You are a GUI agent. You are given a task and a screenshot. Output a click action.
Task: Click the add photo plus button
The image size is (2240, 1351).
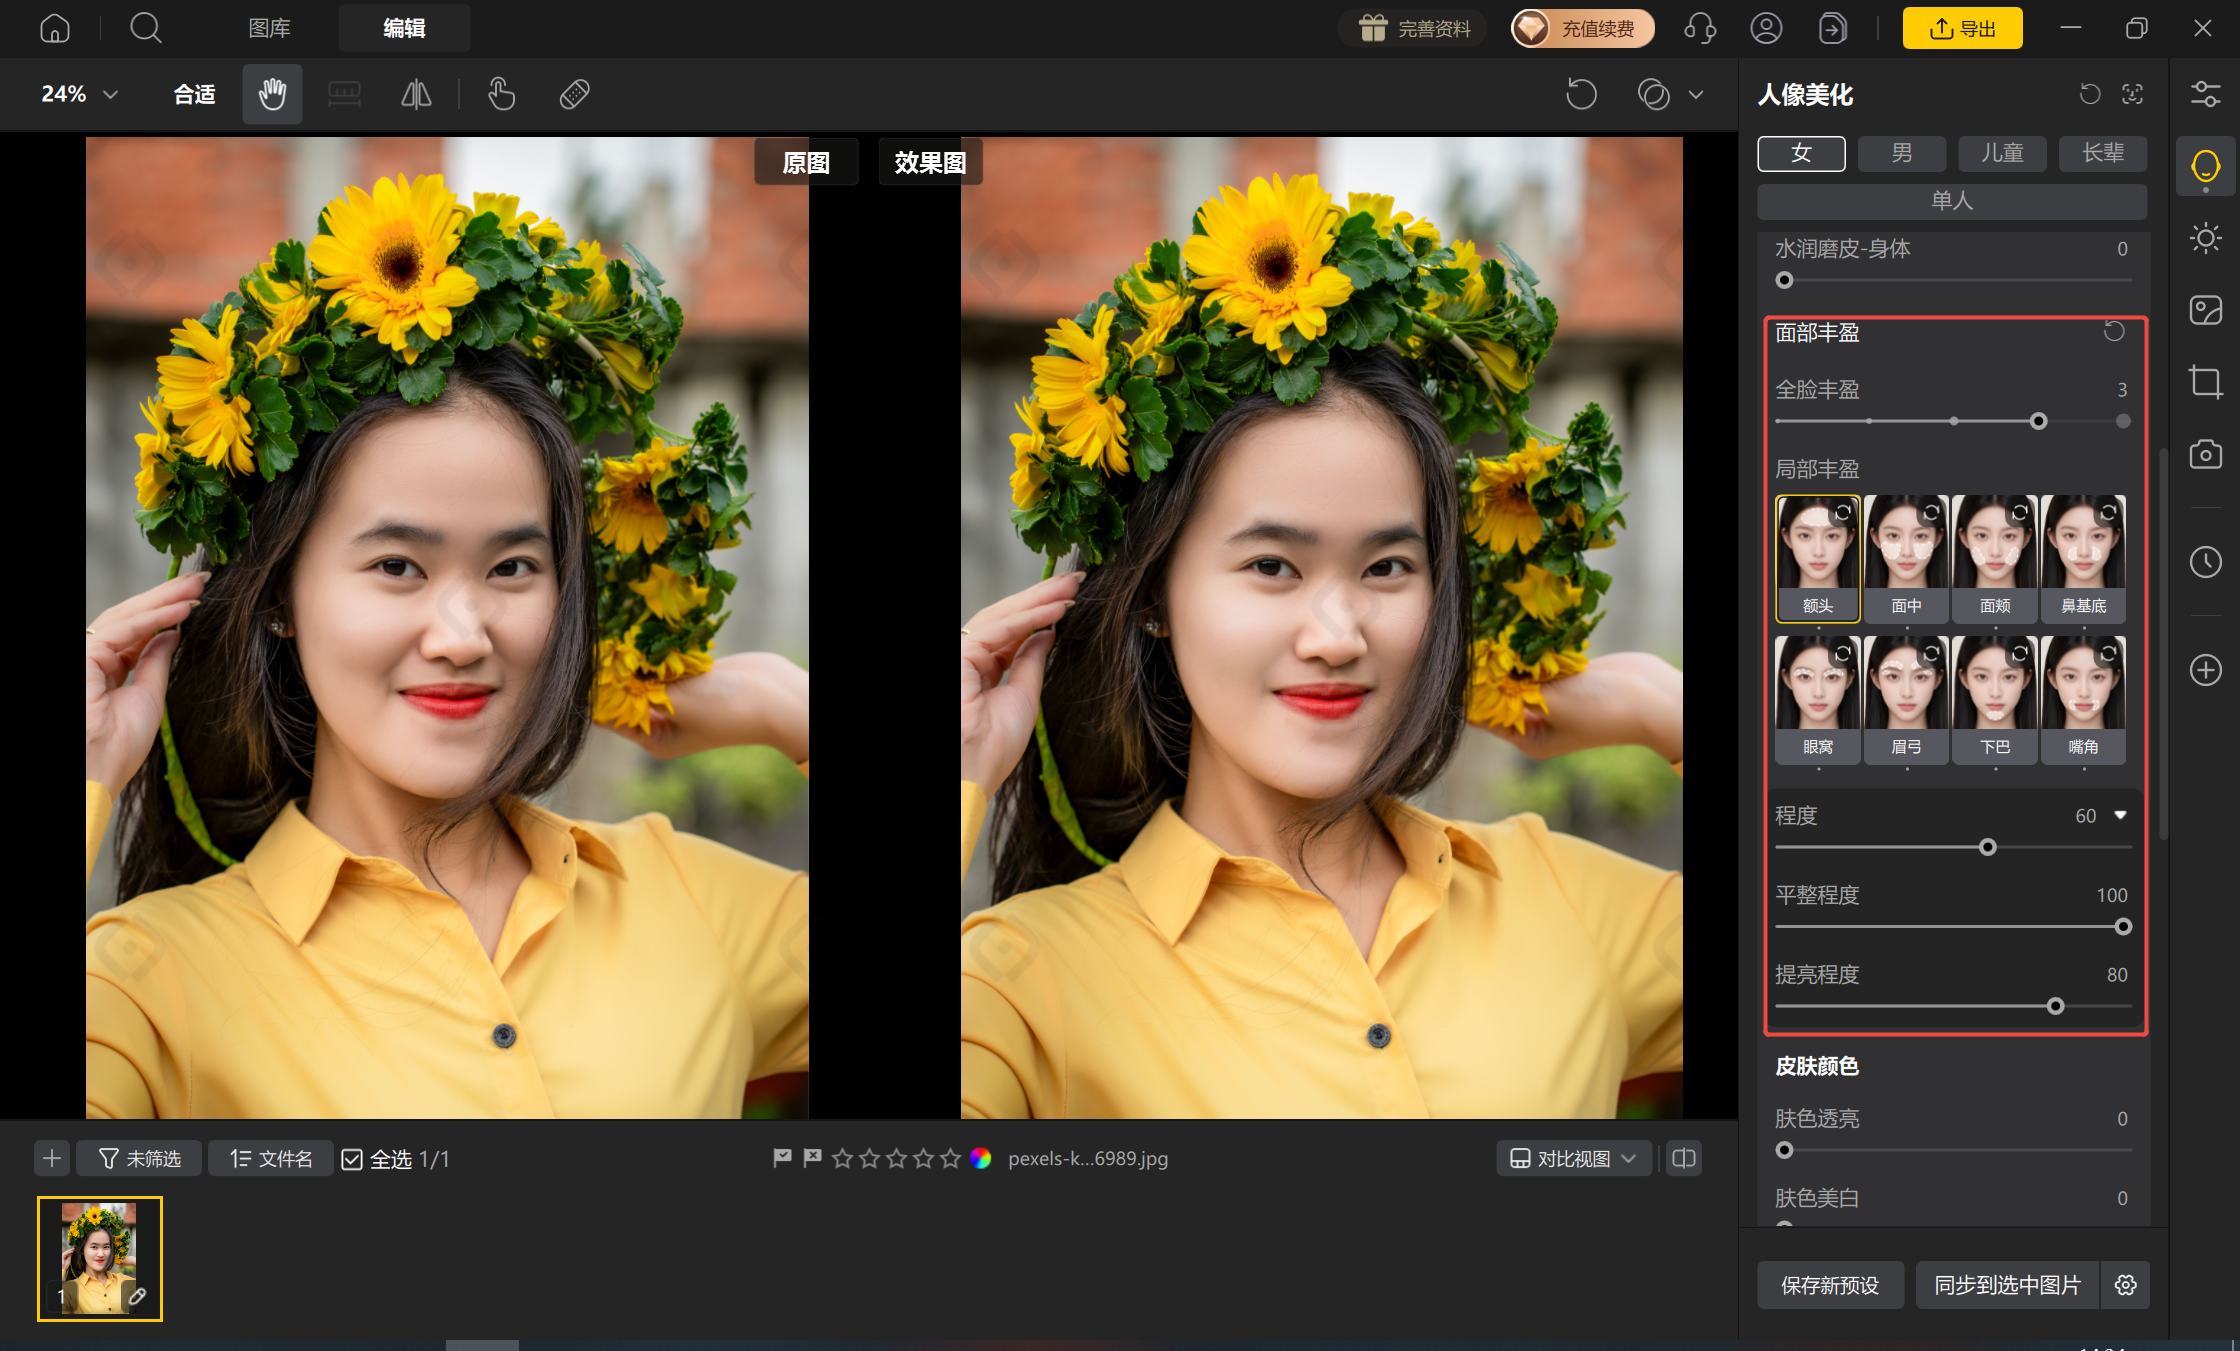[52, 1158]
